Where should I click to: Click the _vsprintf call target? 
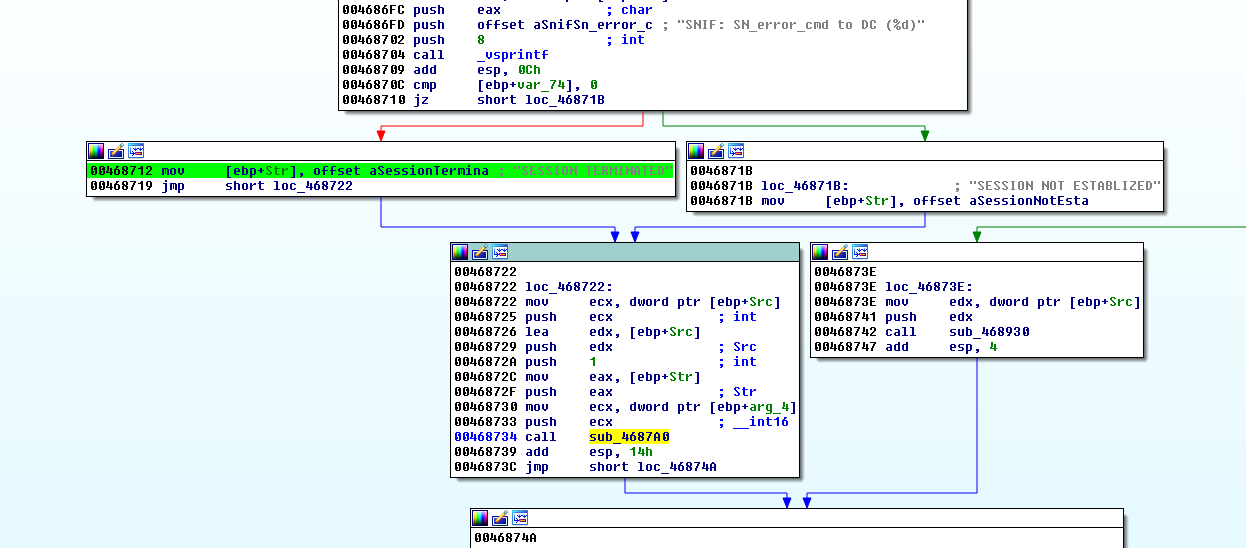tap(512, 55)
